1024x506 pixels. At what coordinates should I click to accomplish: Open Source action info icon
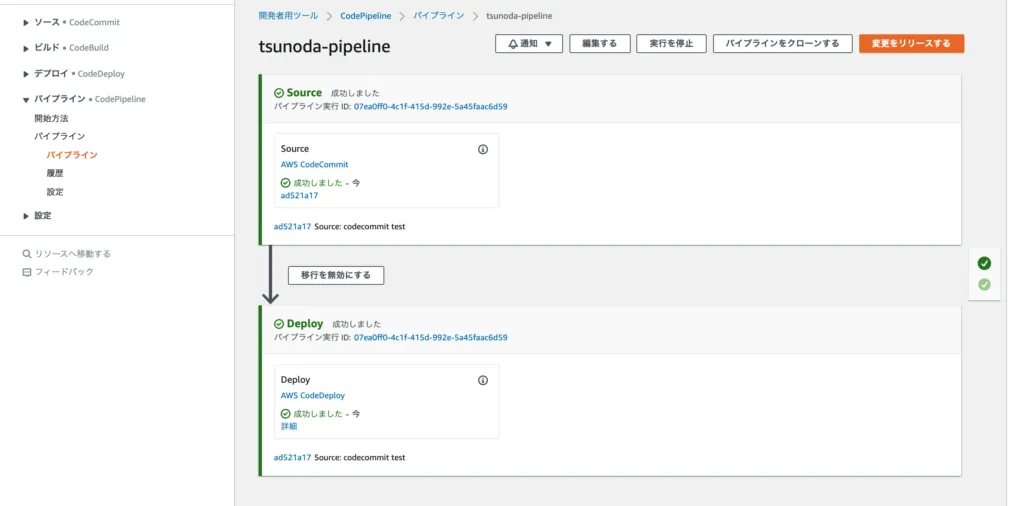pos(483,150)
